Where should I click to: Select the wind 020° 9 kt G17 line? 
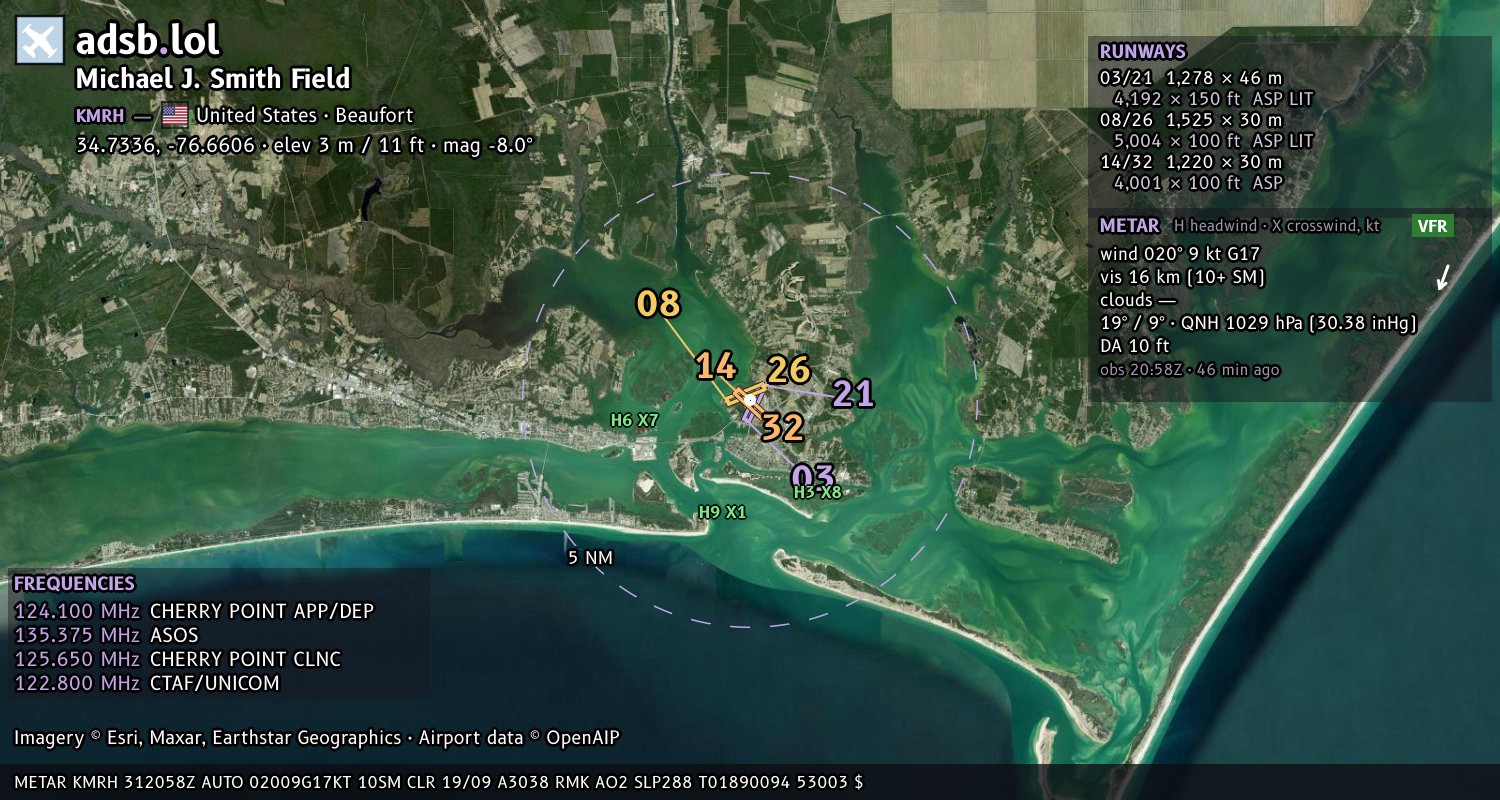pyautogui.click(x=1180, y=254)
